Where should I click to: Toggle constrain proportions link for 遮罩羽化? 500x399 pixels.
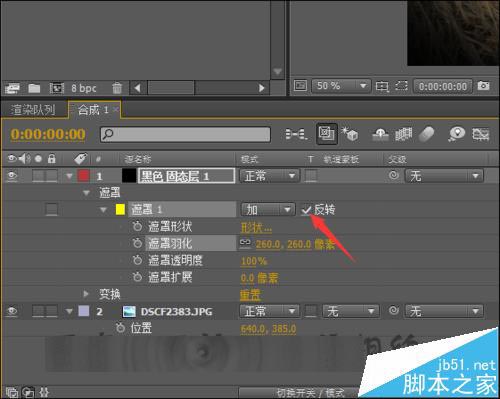point(245,243)
